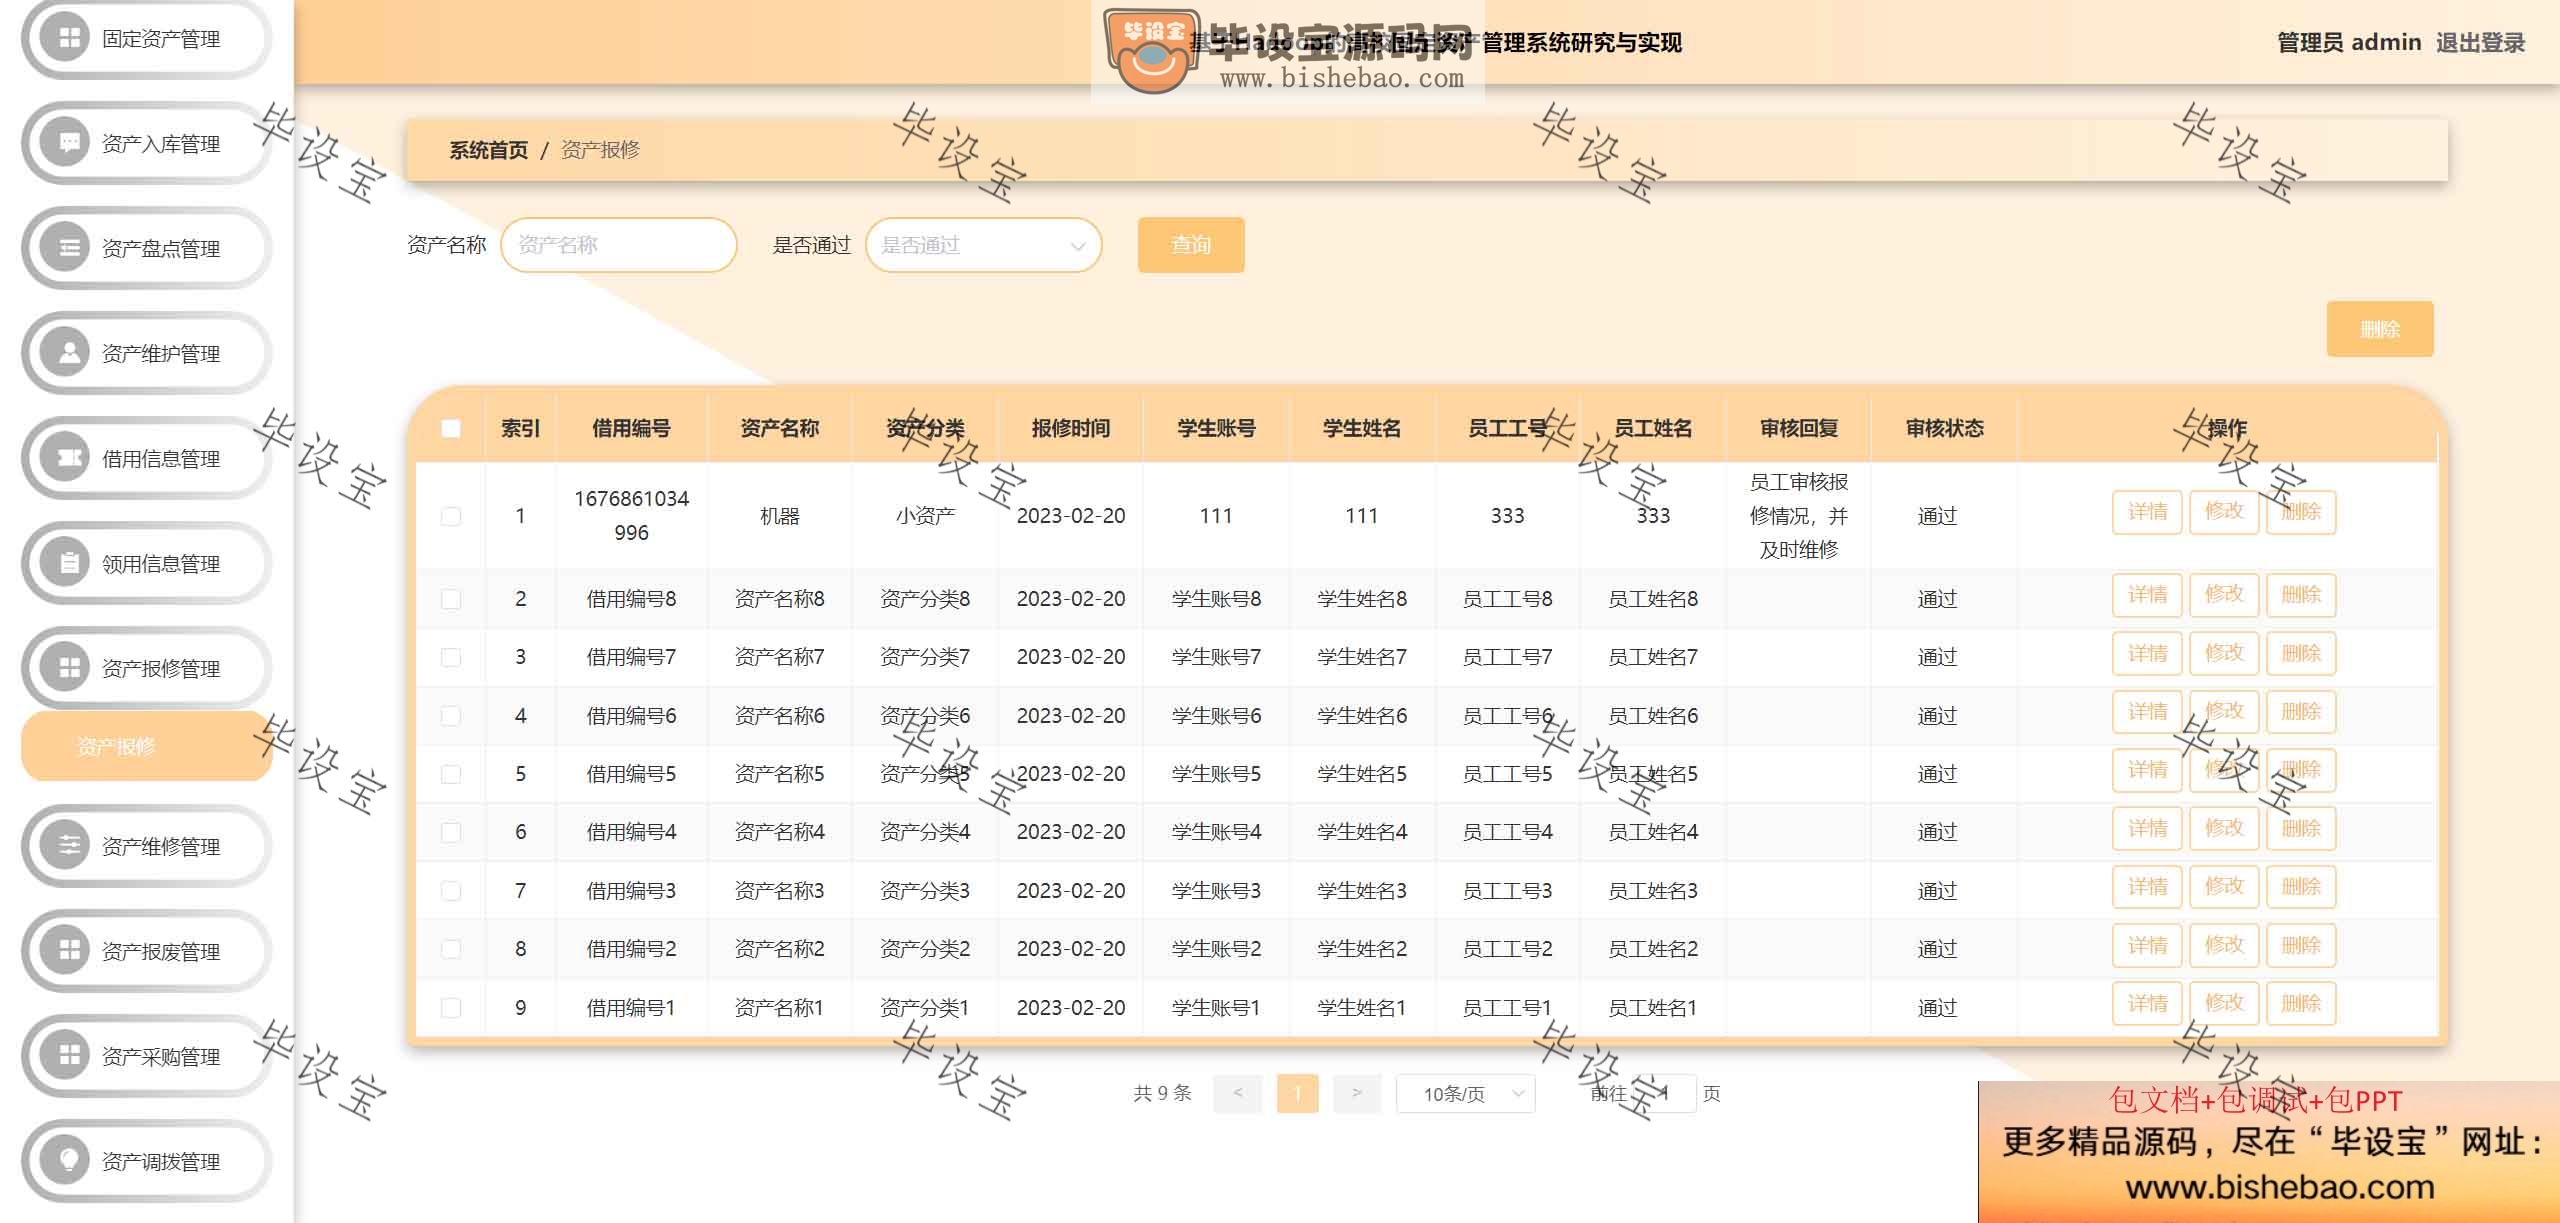The image size is (2560, 1223).
Task: Select page 1 in pagination
Action: coord(1297,1093)
